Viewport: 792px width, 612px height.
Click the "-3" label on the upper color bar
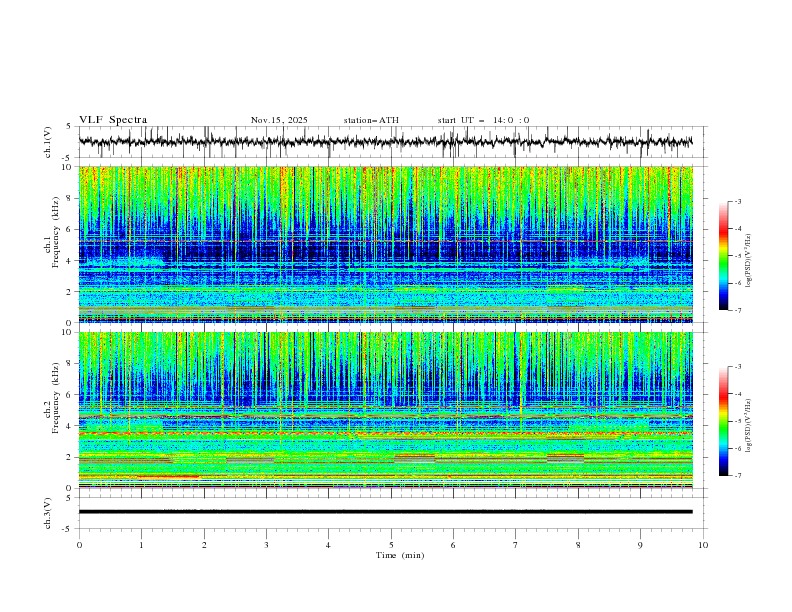point(738,202)
